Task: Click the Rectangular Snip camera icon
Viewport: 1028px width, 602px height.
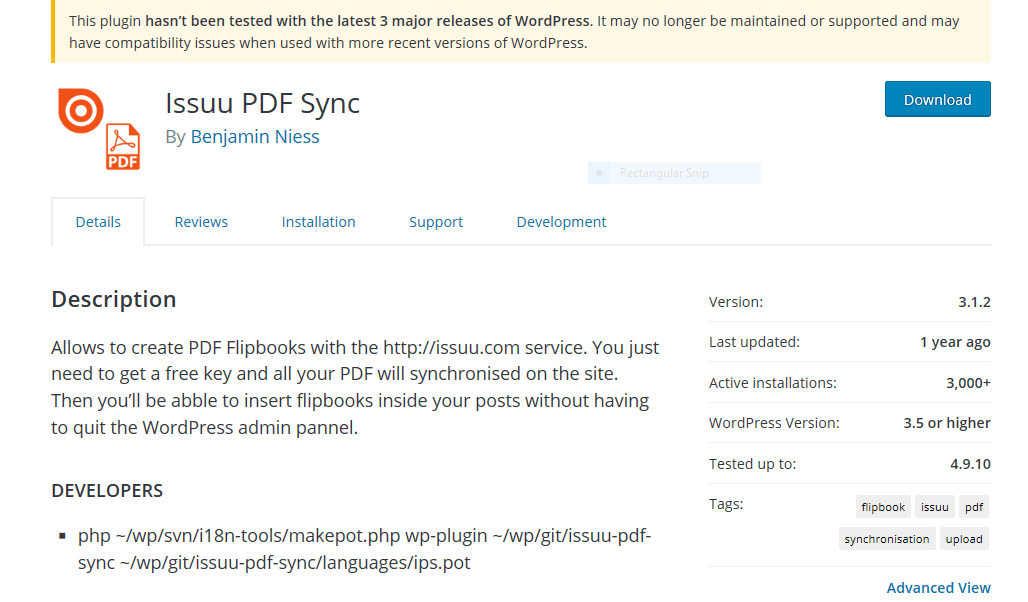Action: [599, 172]
